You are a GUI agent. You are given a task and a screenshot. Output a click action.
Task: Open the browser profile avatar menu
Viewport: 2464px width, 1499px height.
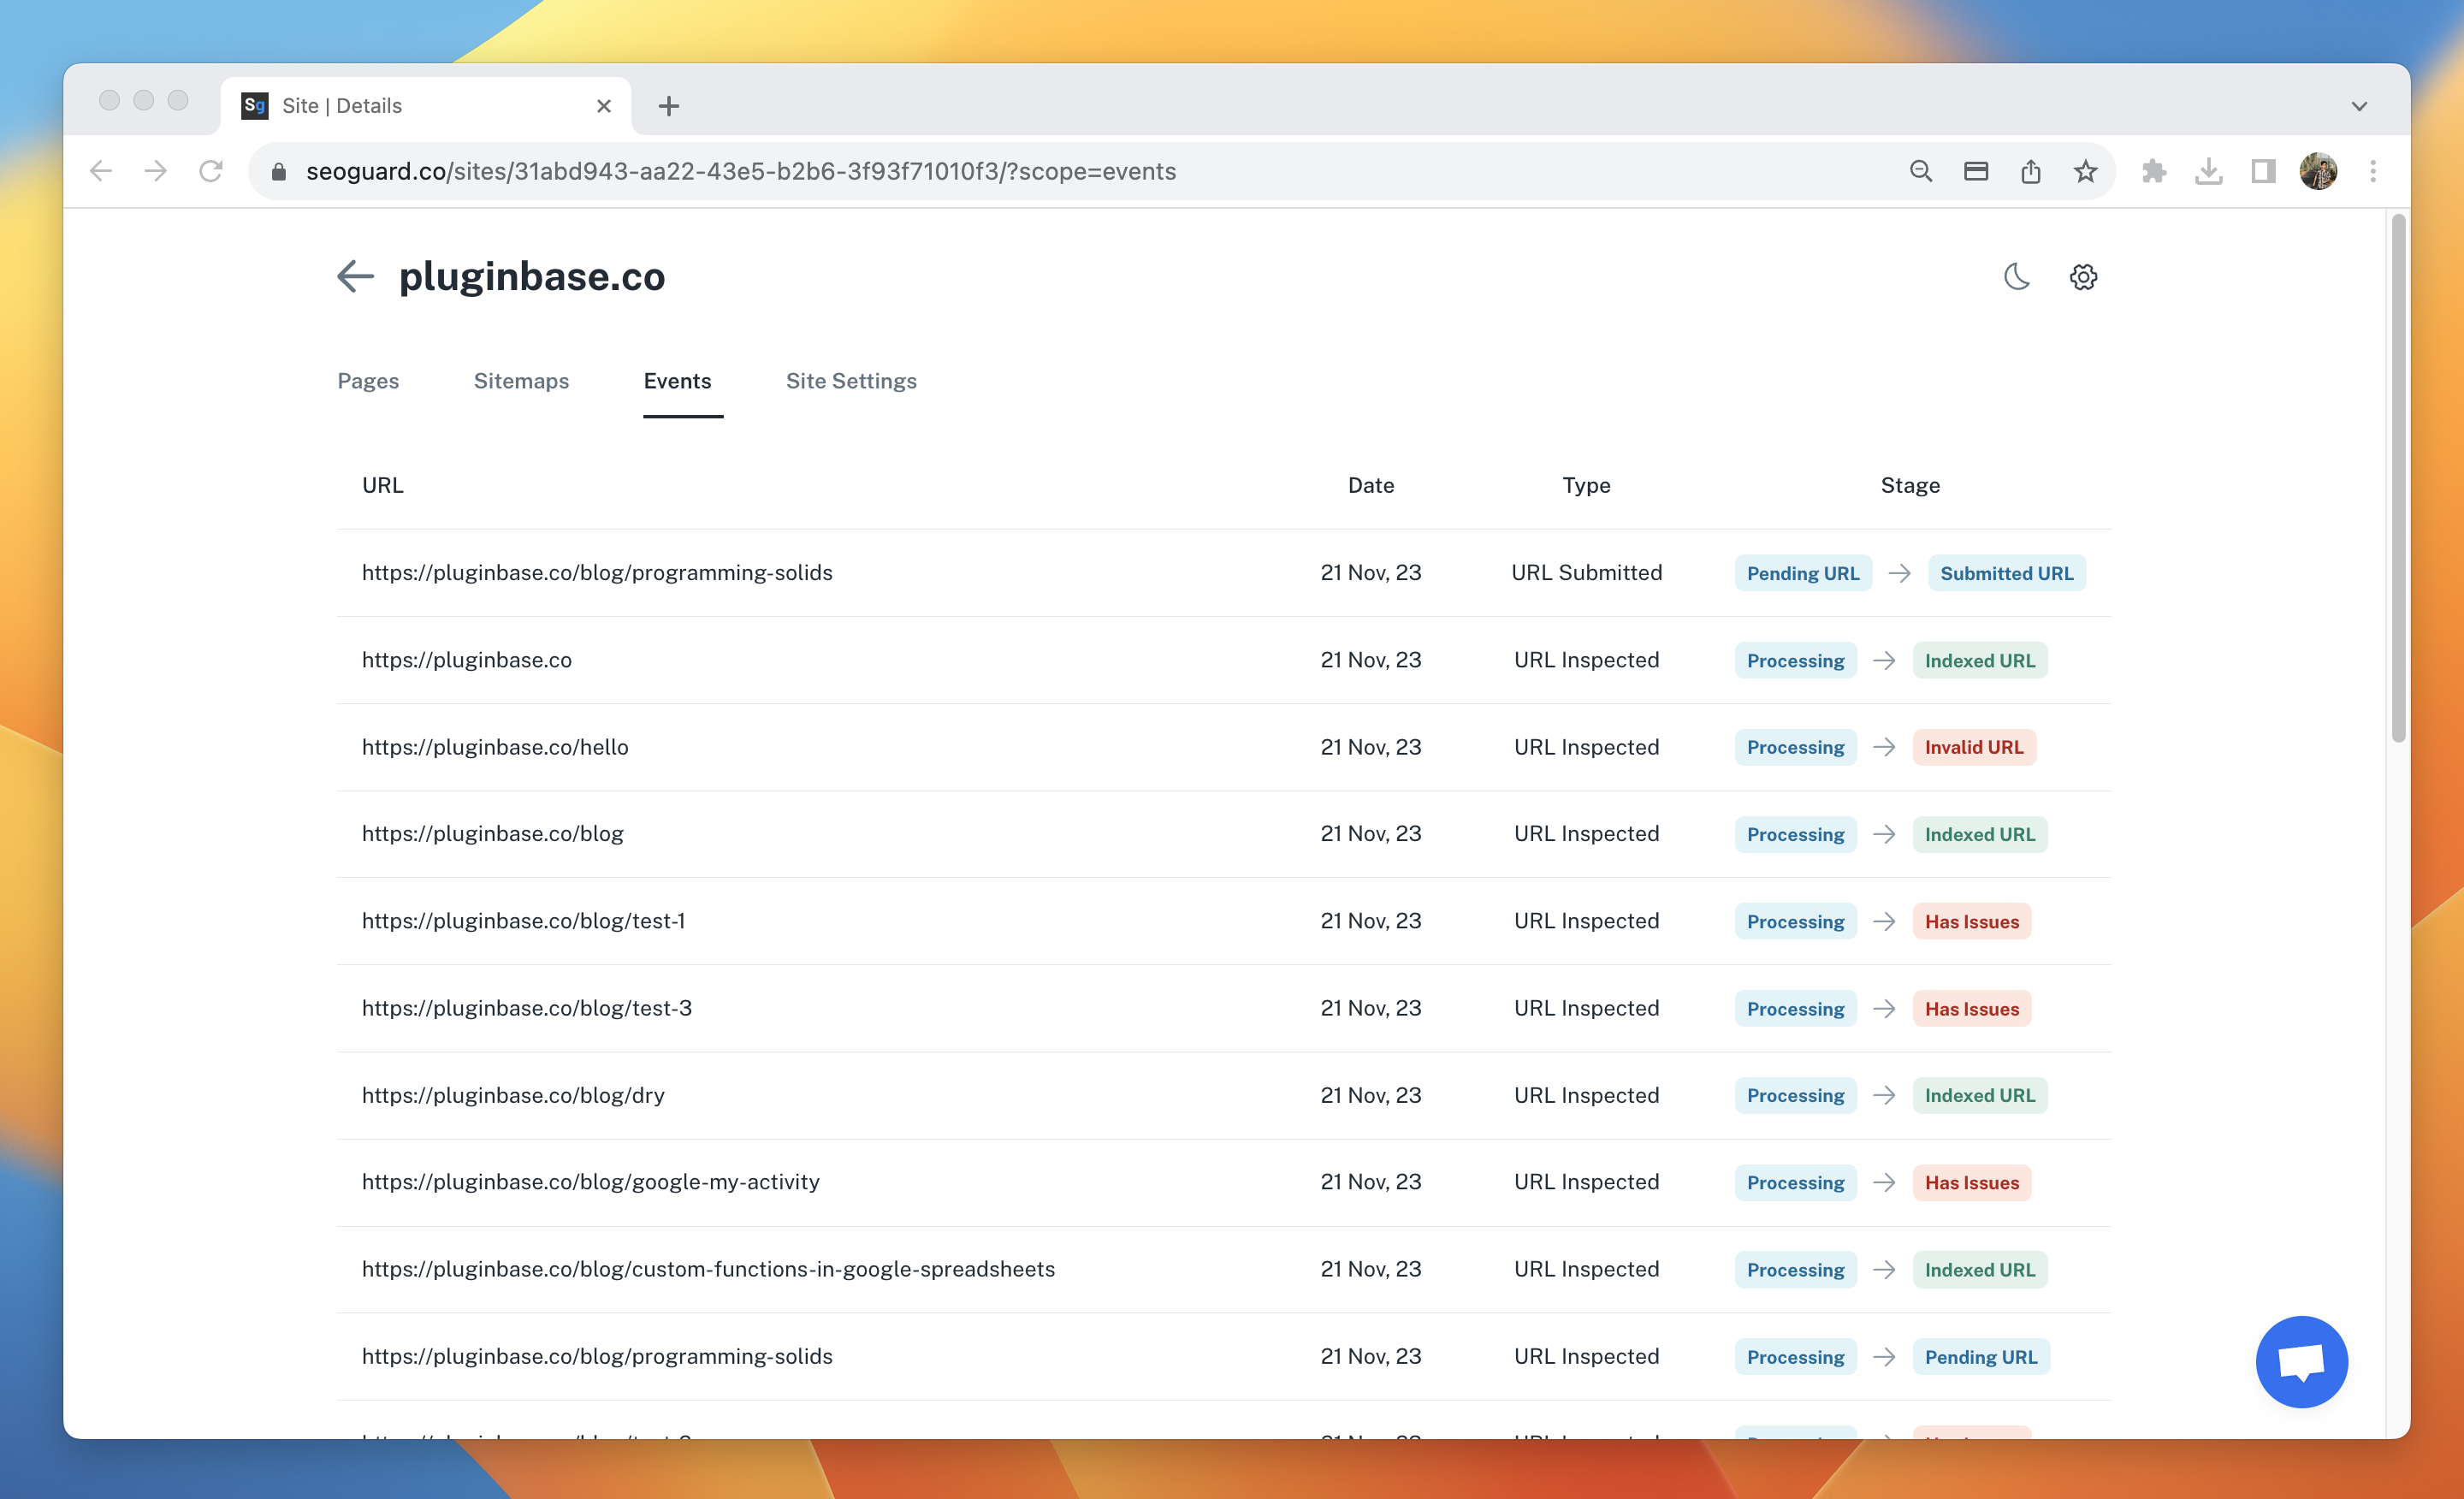[2317, 172]
